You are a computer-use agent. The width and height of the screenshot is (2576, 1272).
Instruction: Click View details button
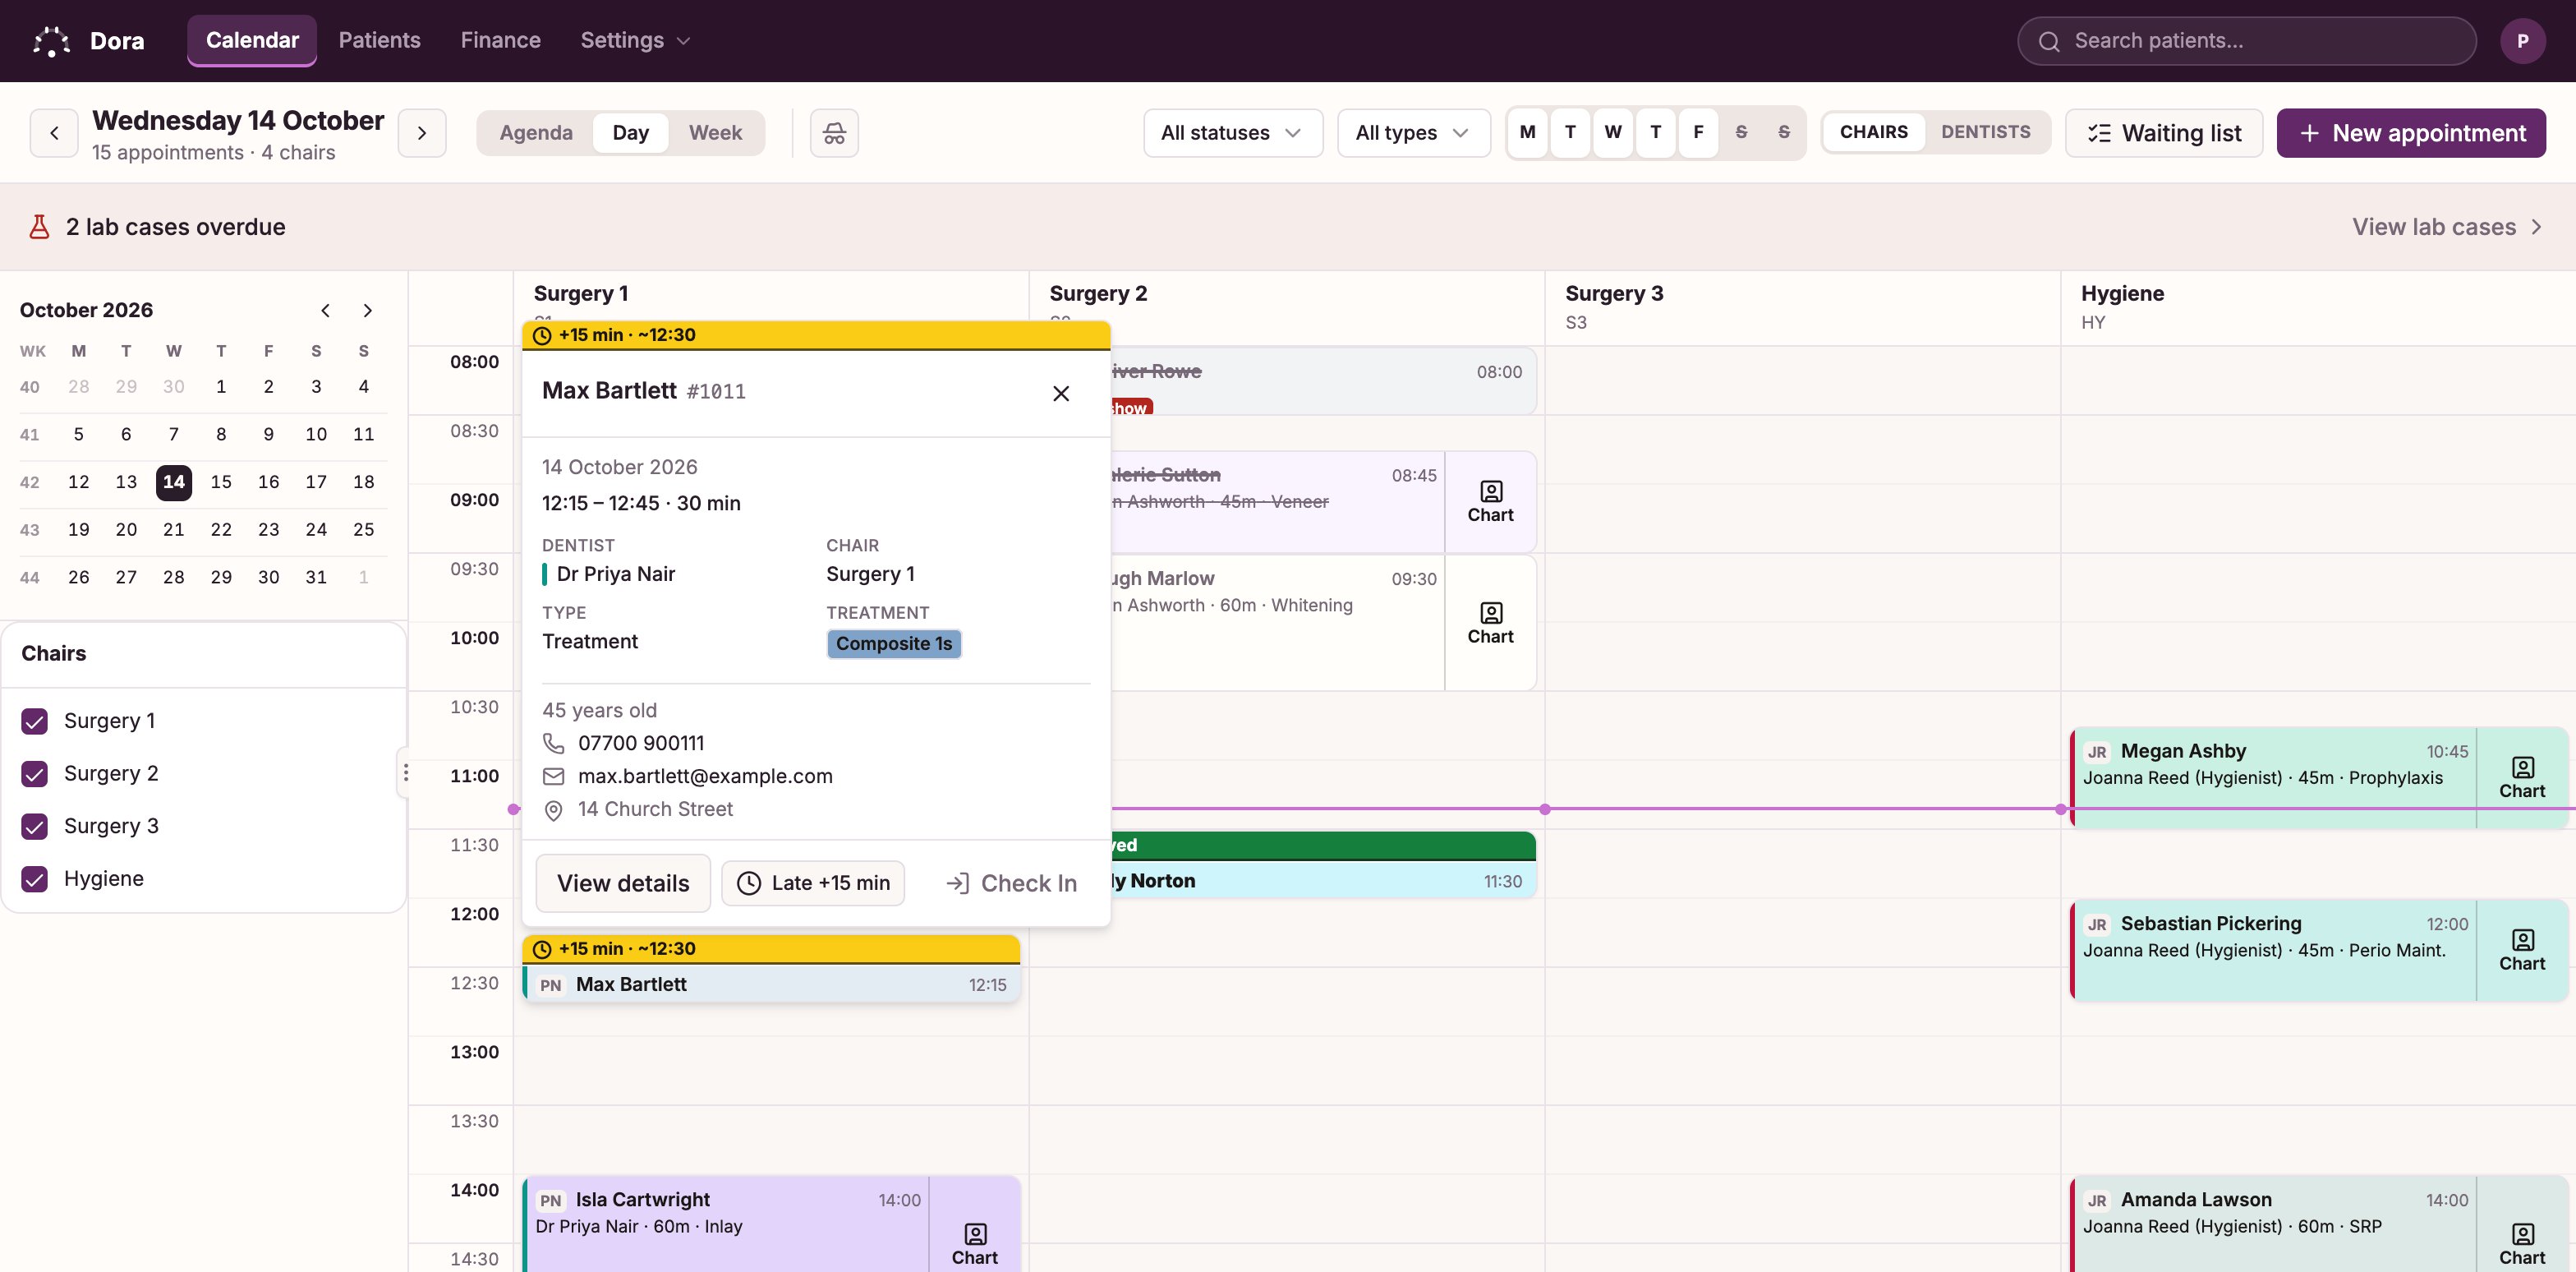tap(623, 883)
